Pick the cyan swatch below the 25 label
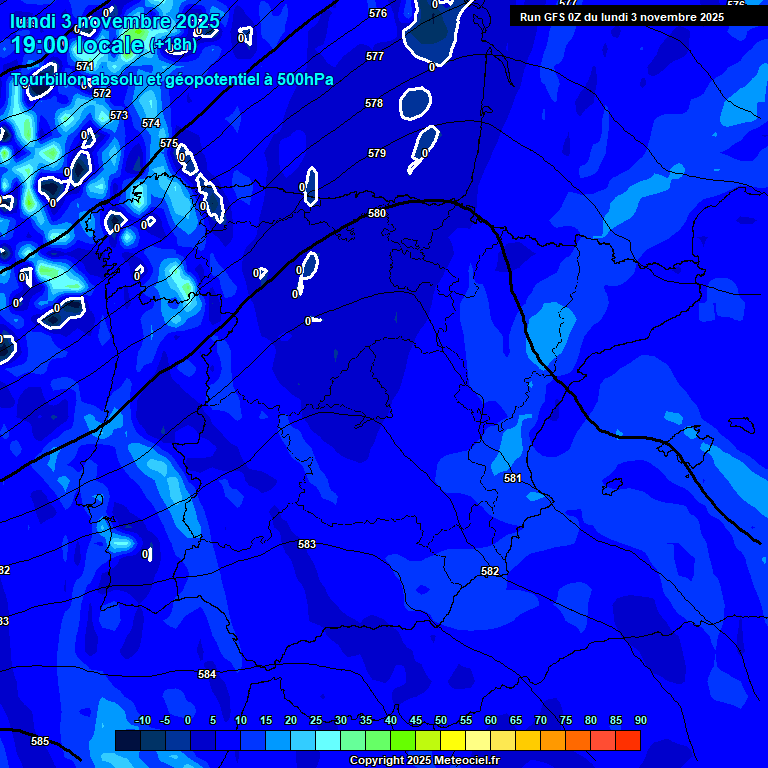The width and height of the screenshot is (768, 768). point(328,741)
